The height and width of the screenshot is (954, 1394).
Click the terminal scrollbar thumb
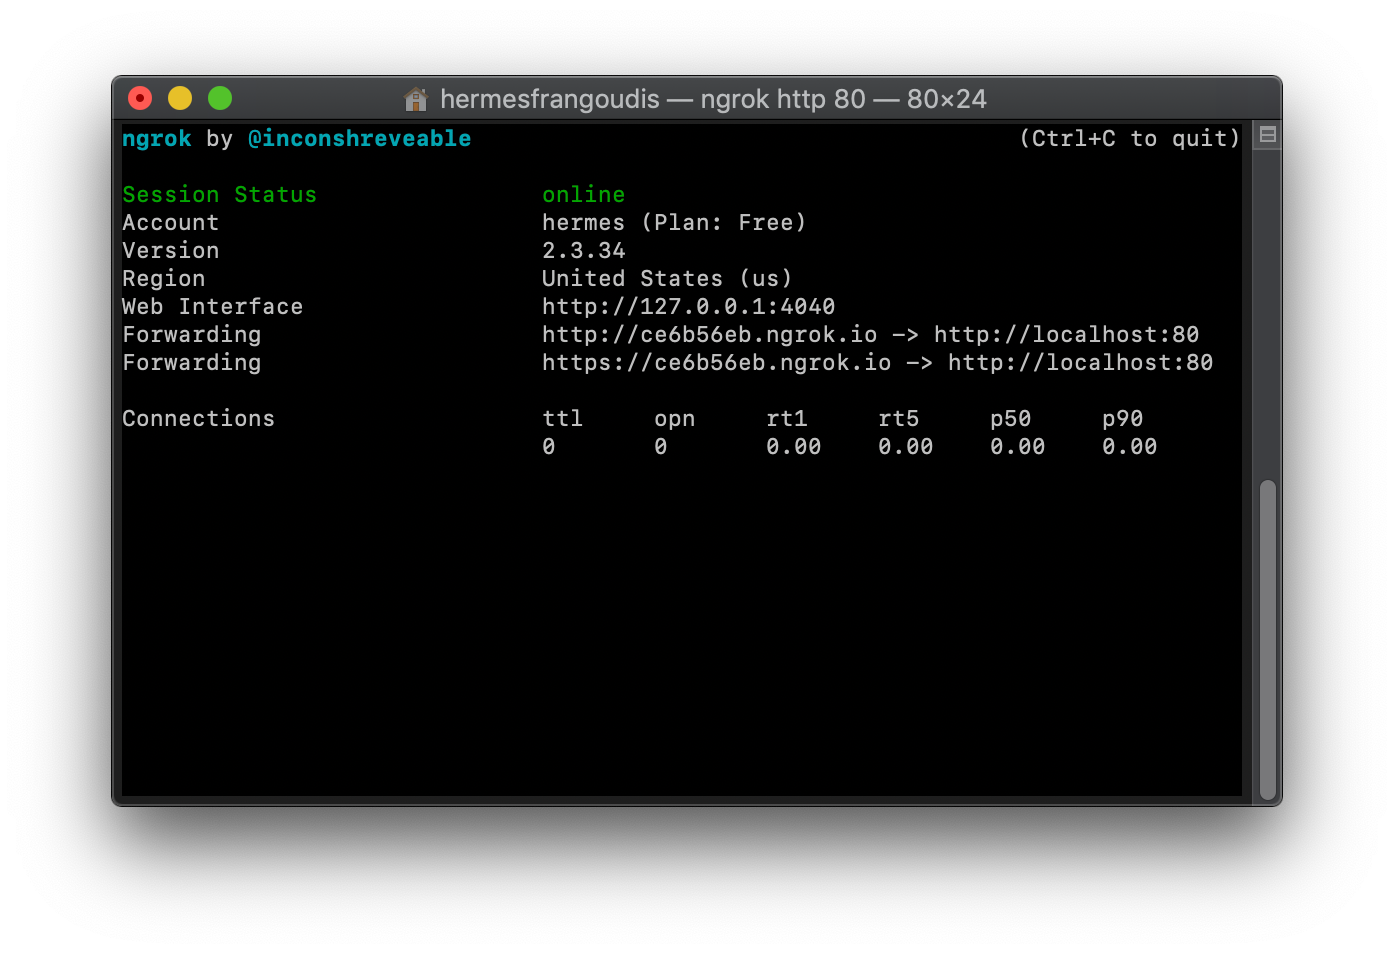coord(1268,640)
